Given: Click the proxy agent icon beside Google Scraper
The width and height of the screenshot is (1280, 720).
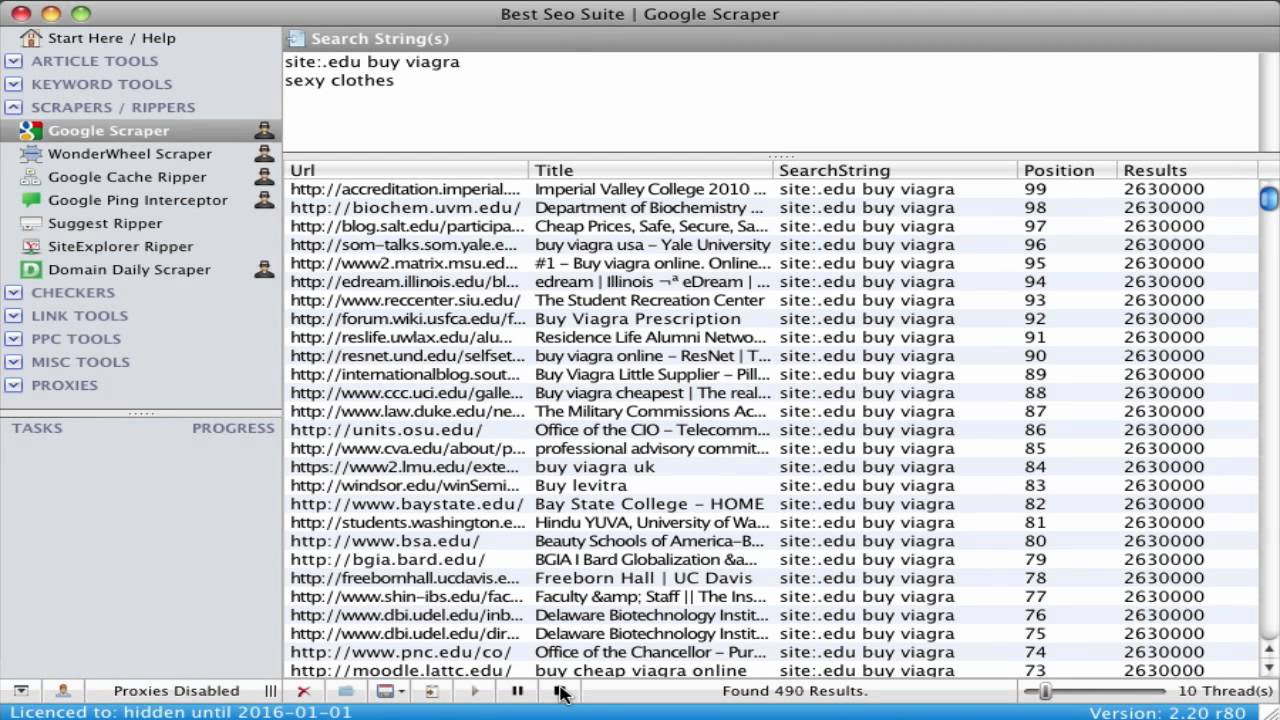Looking at the screenshot, I should (x=264, y=131).
